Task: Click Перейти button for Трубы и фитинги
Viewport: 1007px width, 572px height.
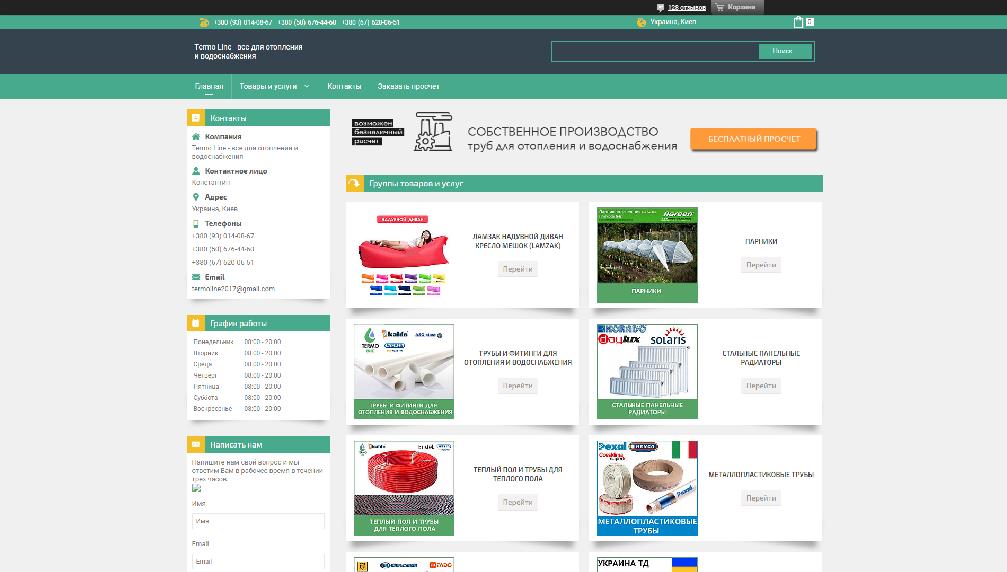Action: click(518, 385)
